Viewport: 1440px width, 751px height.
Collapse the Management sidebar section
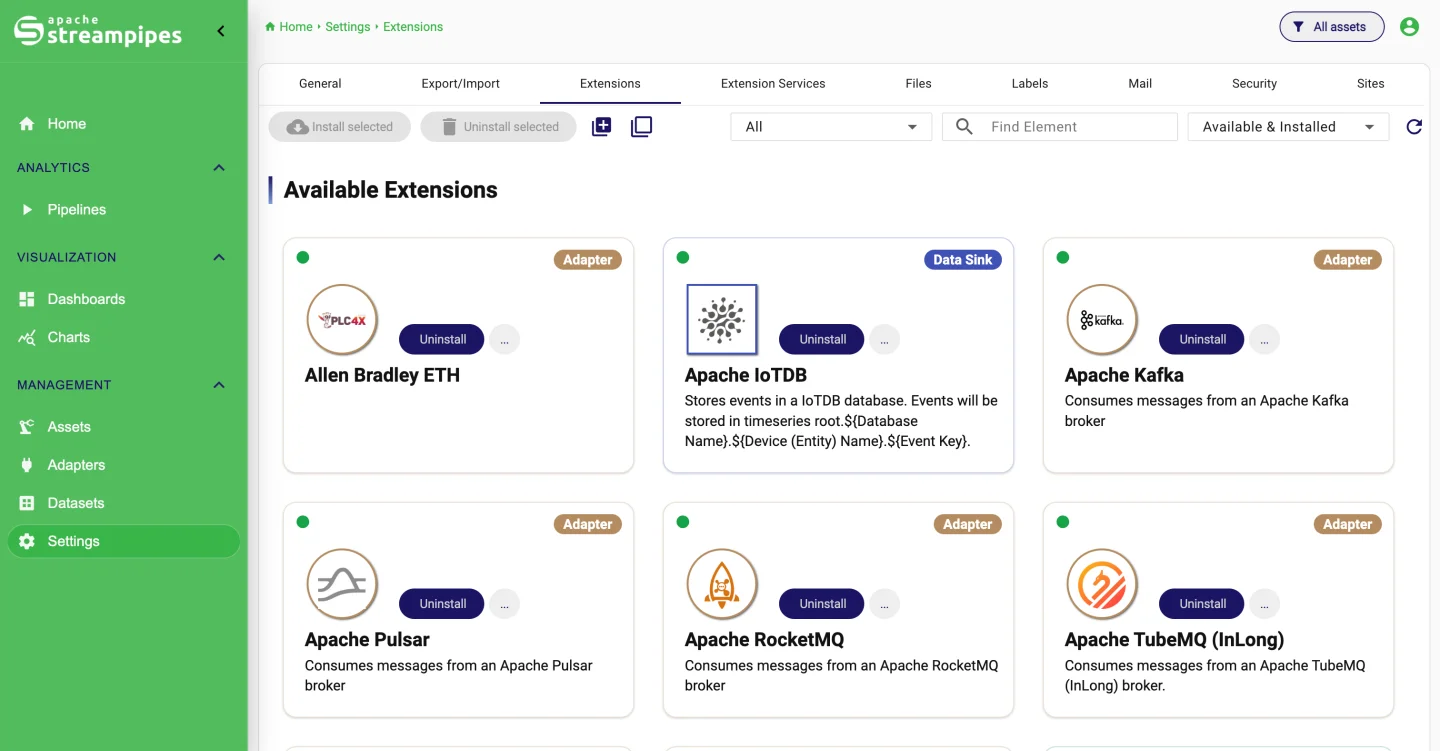[x=219, y=385]
